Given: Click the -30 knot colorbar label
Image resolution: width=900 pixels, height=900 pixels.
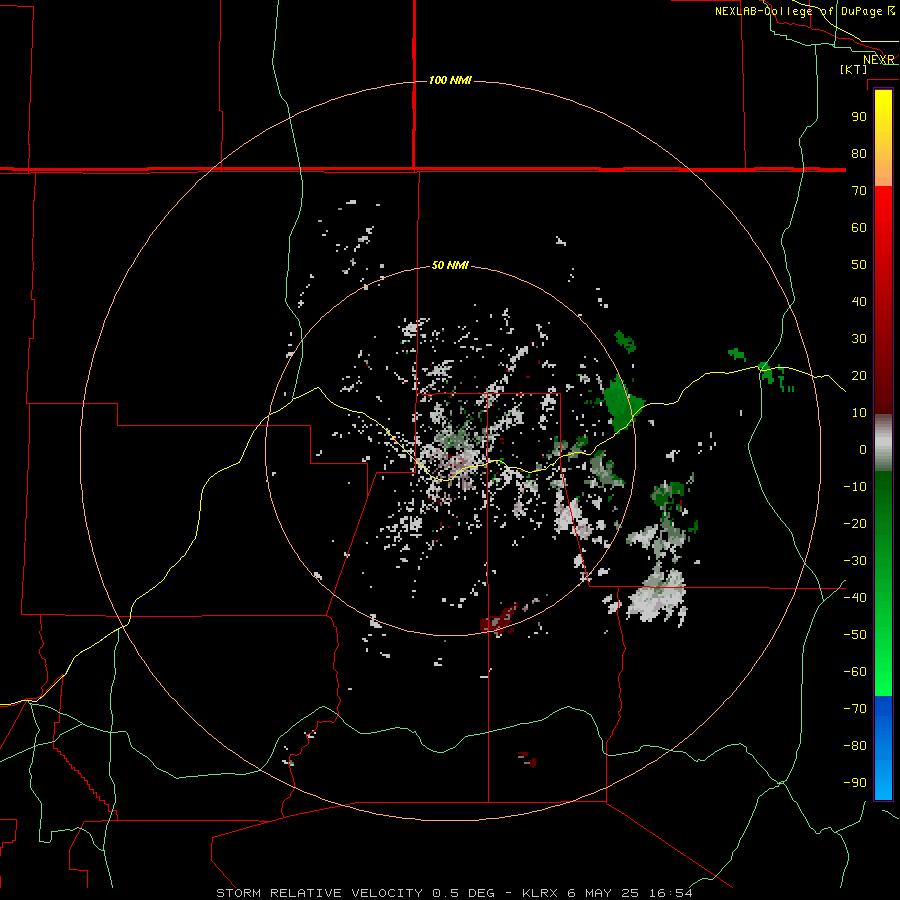Looking at the screenshot, I should (x=855, y=561).
